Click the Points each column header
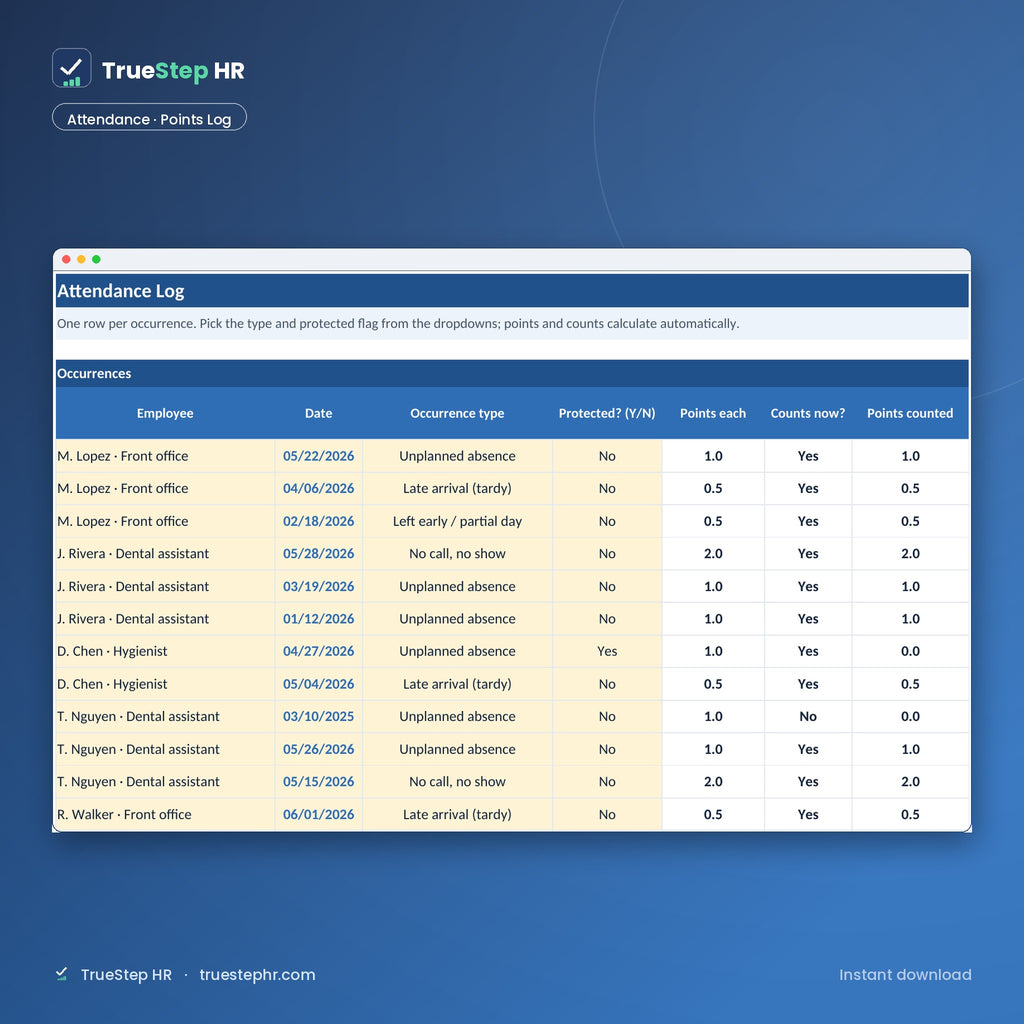Screen dimensions: 1024x1024 (712, 413)
